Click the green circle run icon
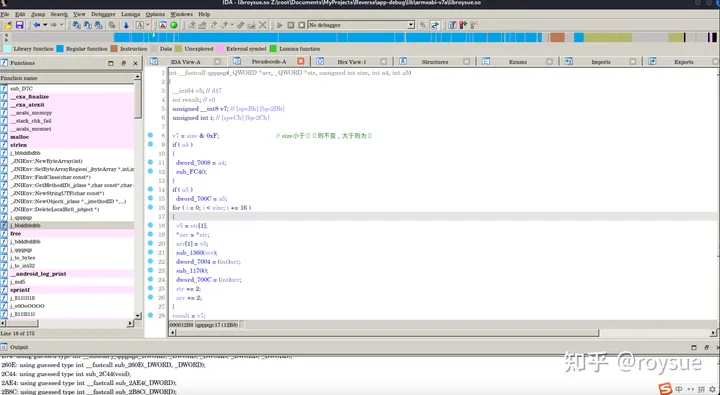This screenshot has height=395, width=720. 174,25
